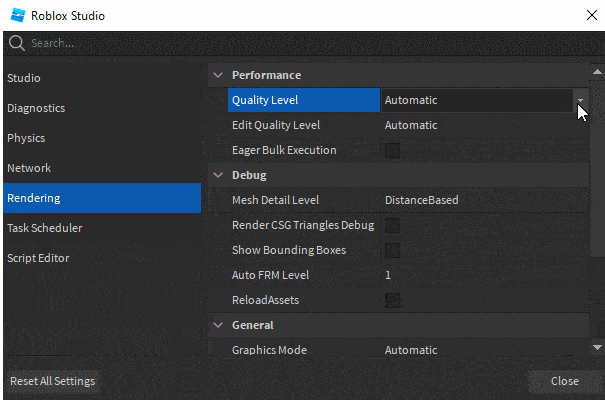Enable the Render CSG Triangles Debug checkbox
The height and width of the screenshot is (400, 605).
(392, 225)
